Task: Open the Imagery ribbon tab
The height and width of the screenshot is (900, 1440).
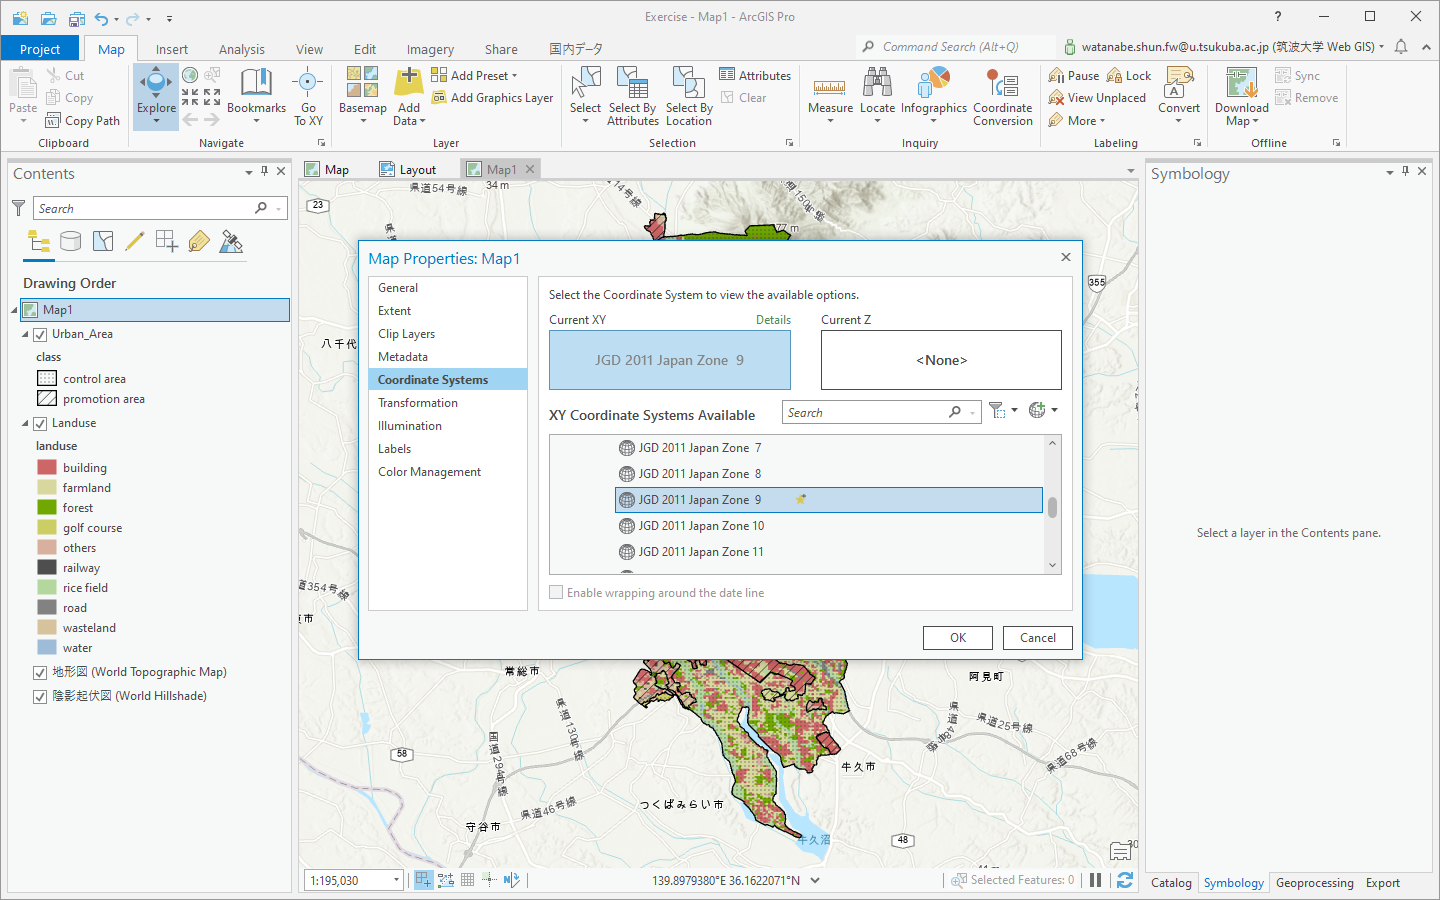Action: (430, 49)
